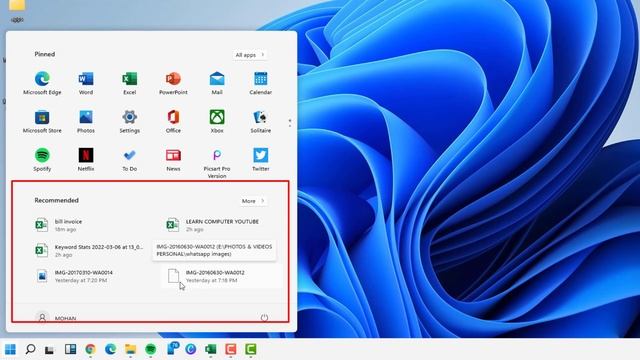This screenshot has height=360, width=640.
Task: Launch Netflix from Pinned apps
Action: click(x=86, y=160)
